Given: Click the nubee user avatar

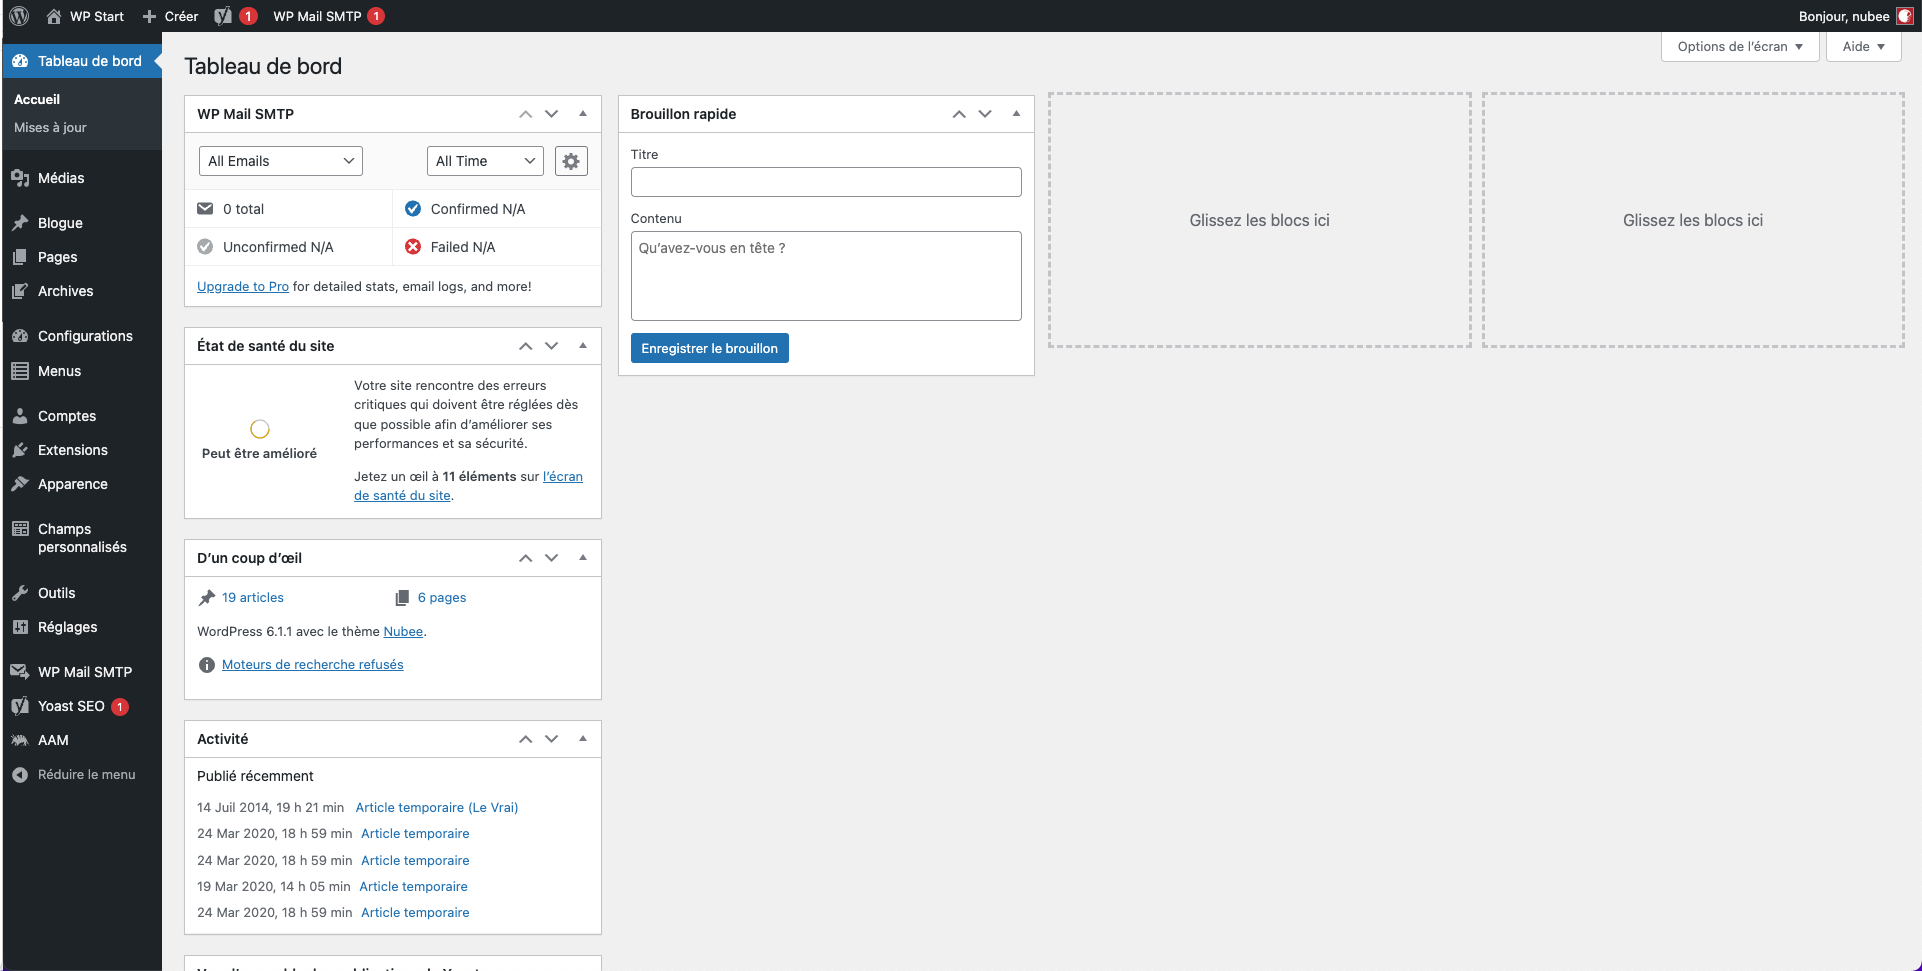Looking at the screenshot, I should [1905, 16].
